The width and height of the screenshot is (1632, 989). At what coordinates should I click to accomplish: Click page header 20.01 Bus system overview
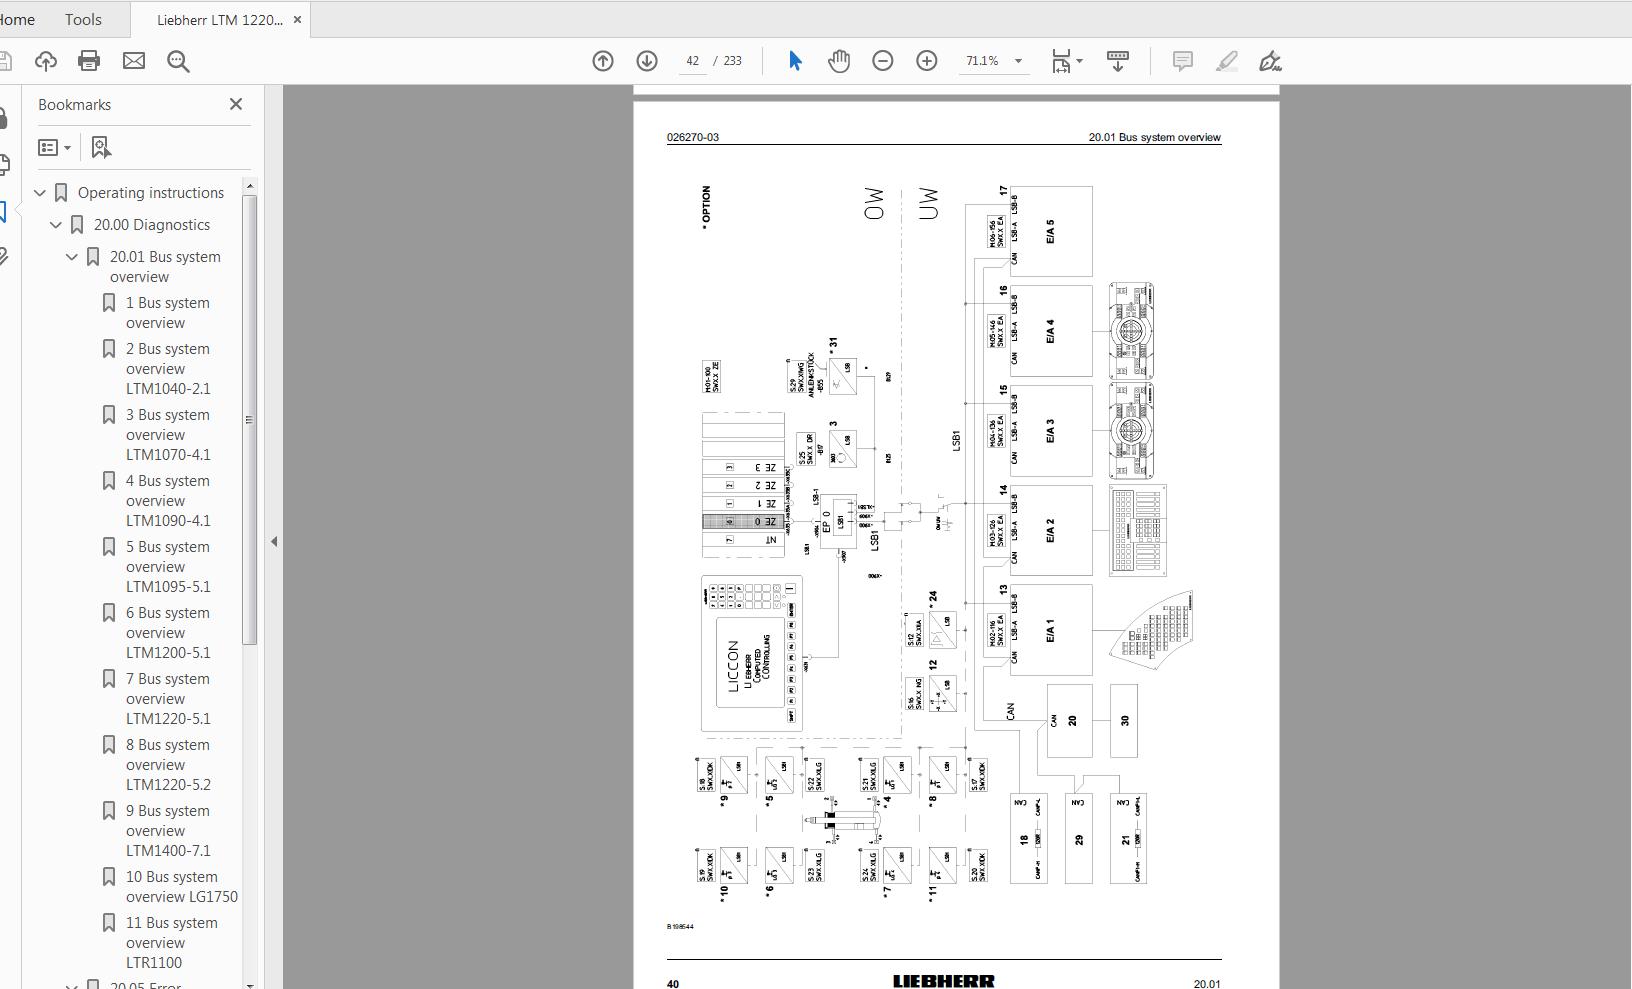(x=1154, y=137)
